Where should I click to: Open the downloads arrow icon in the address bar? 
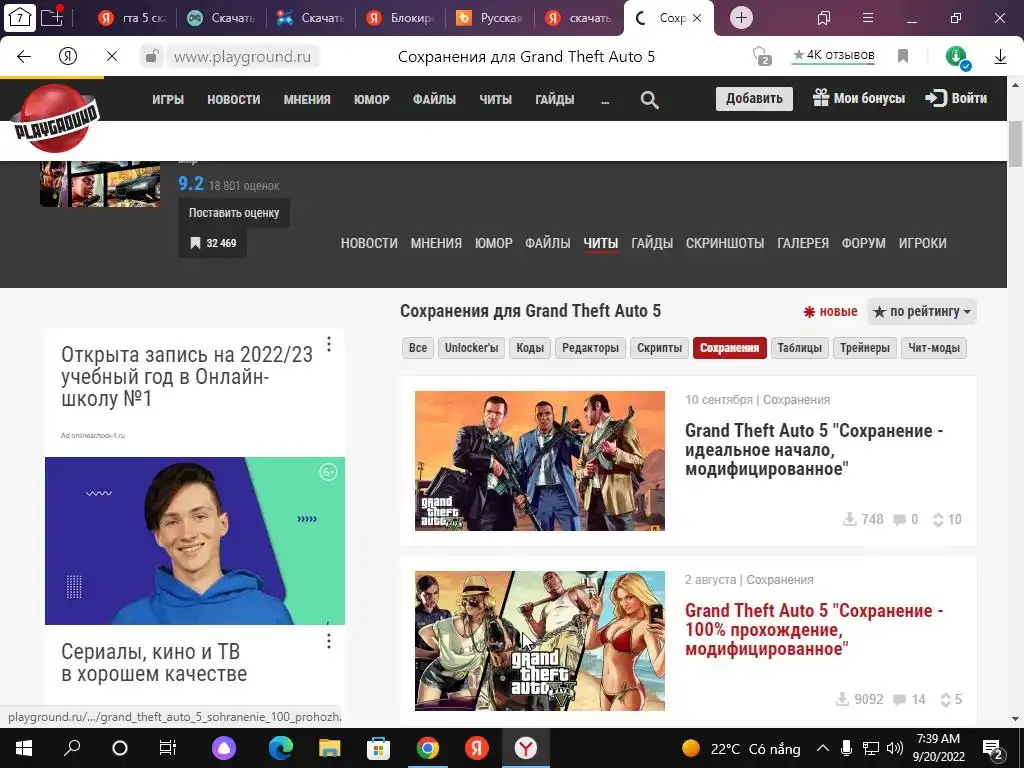point(1000,57)
